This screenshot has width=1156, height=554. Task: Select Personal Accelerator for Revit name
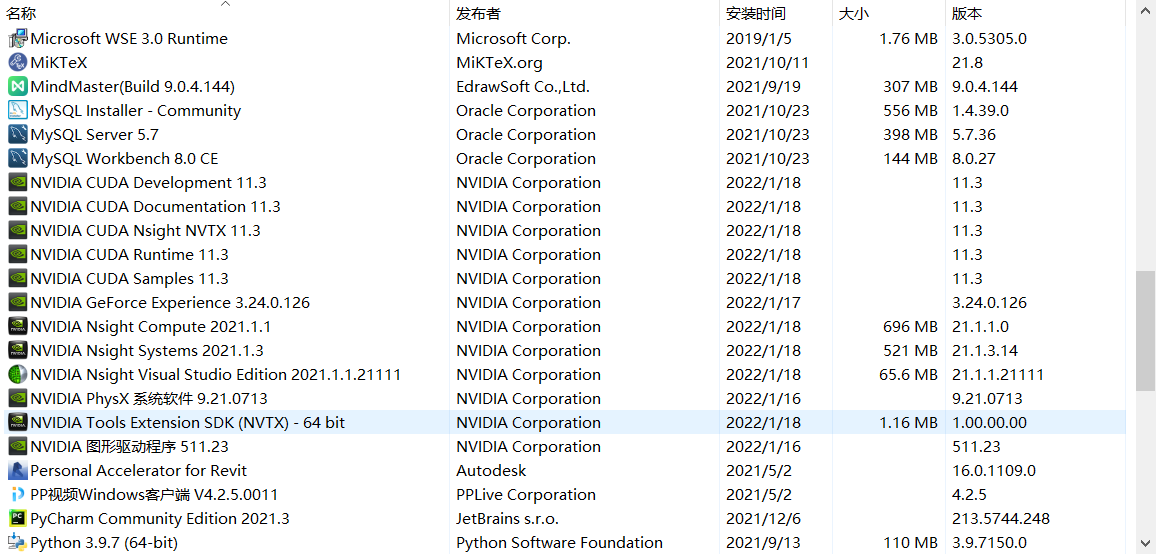139,471
